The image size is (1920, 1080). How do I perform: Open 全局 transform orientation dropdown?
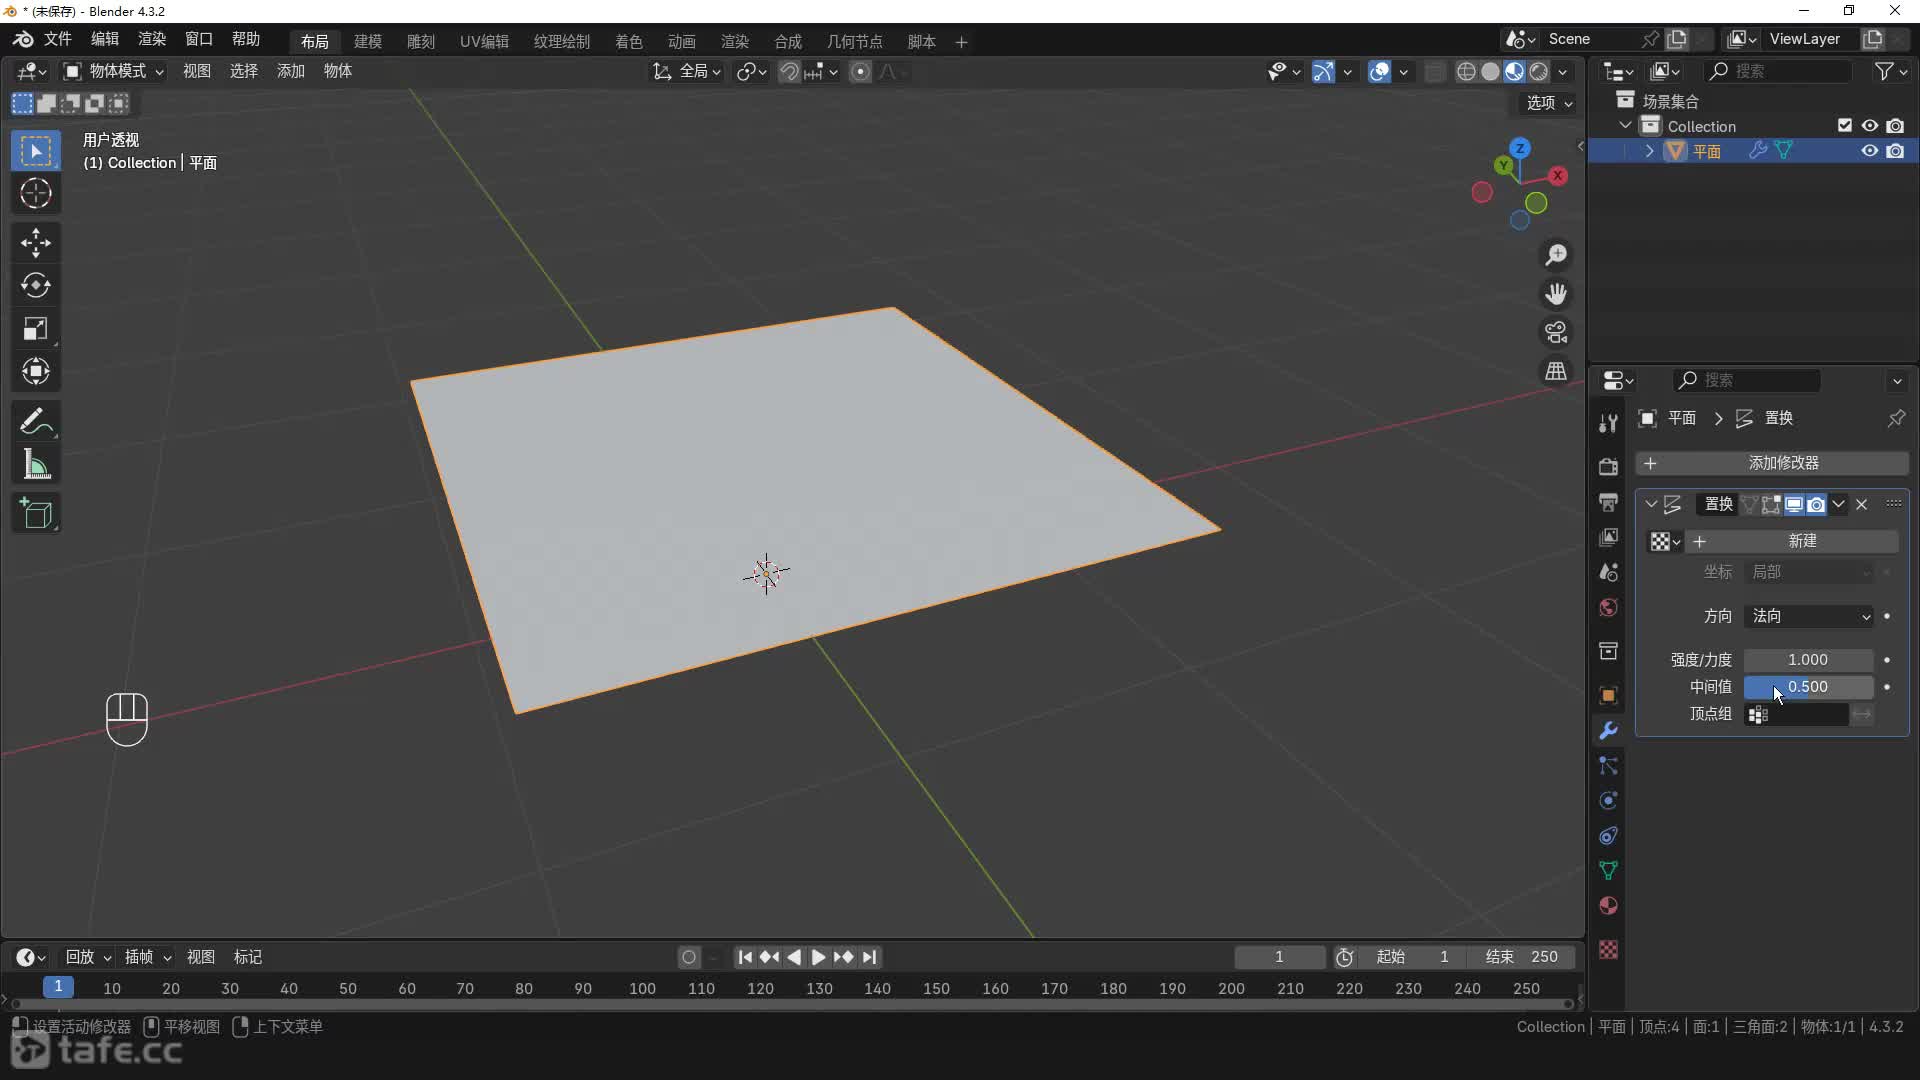point(687,71)
